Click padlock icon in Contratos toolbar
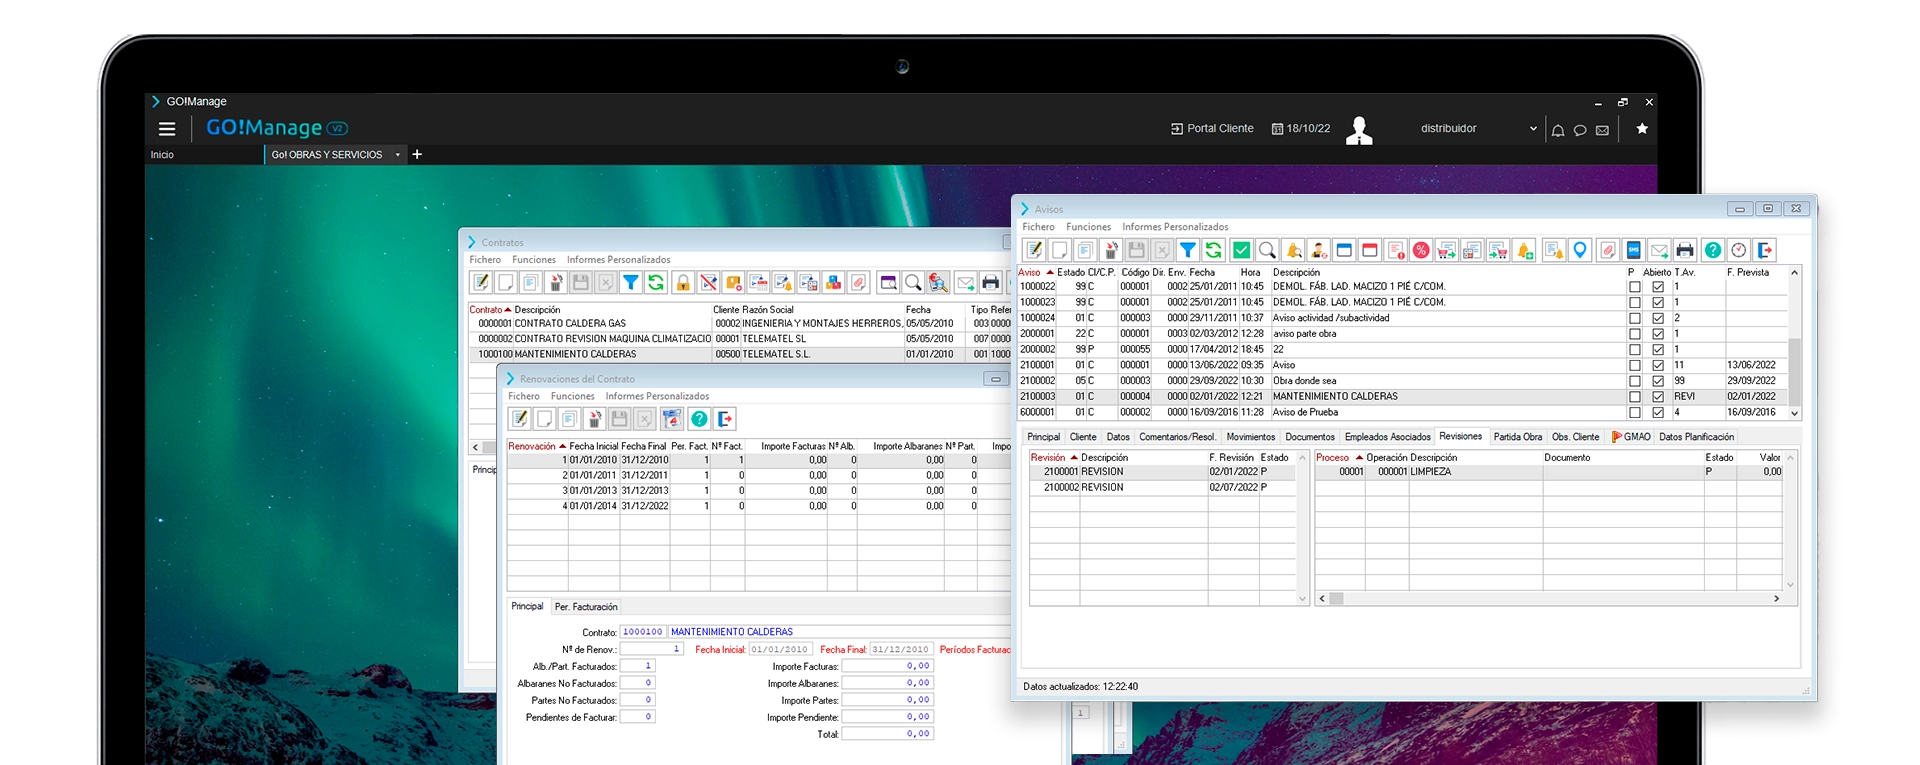 [x=683, y=283]
